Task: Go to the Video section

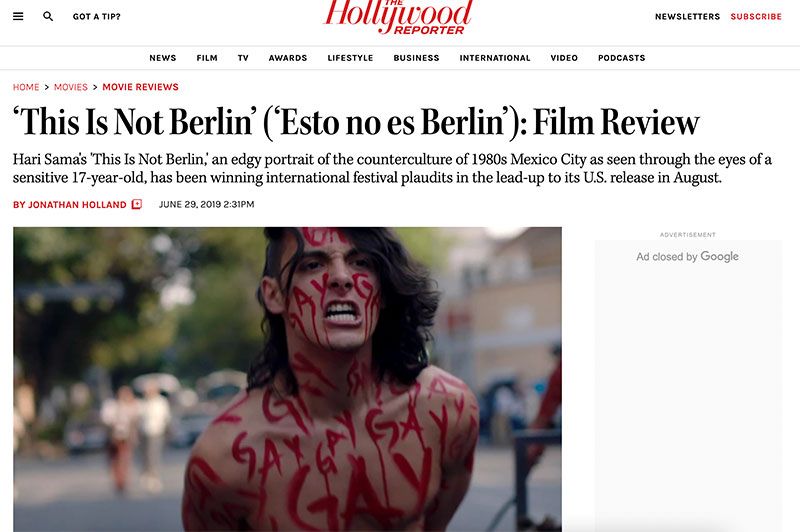Action: pyautogui.click(x=564, y=58)
